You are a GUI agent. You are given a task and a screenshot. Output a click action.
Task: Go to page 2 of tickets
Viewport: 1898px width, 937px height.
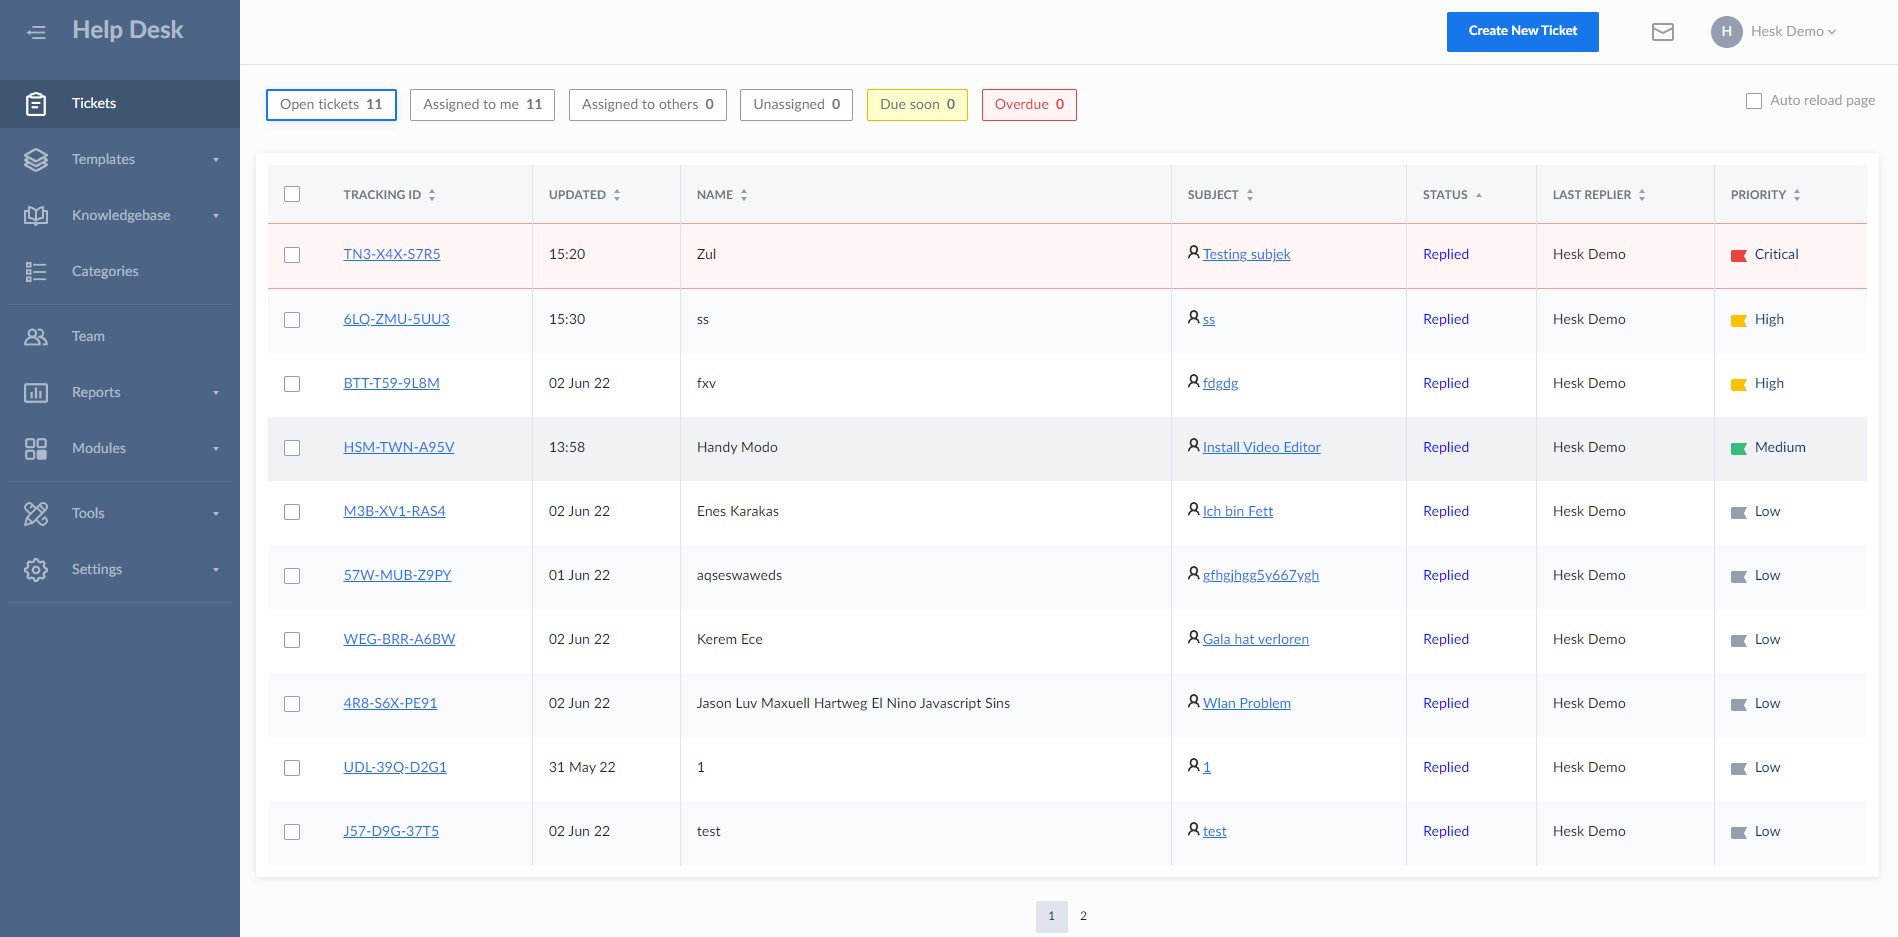pyautogui.click(x=1083, y=916)
